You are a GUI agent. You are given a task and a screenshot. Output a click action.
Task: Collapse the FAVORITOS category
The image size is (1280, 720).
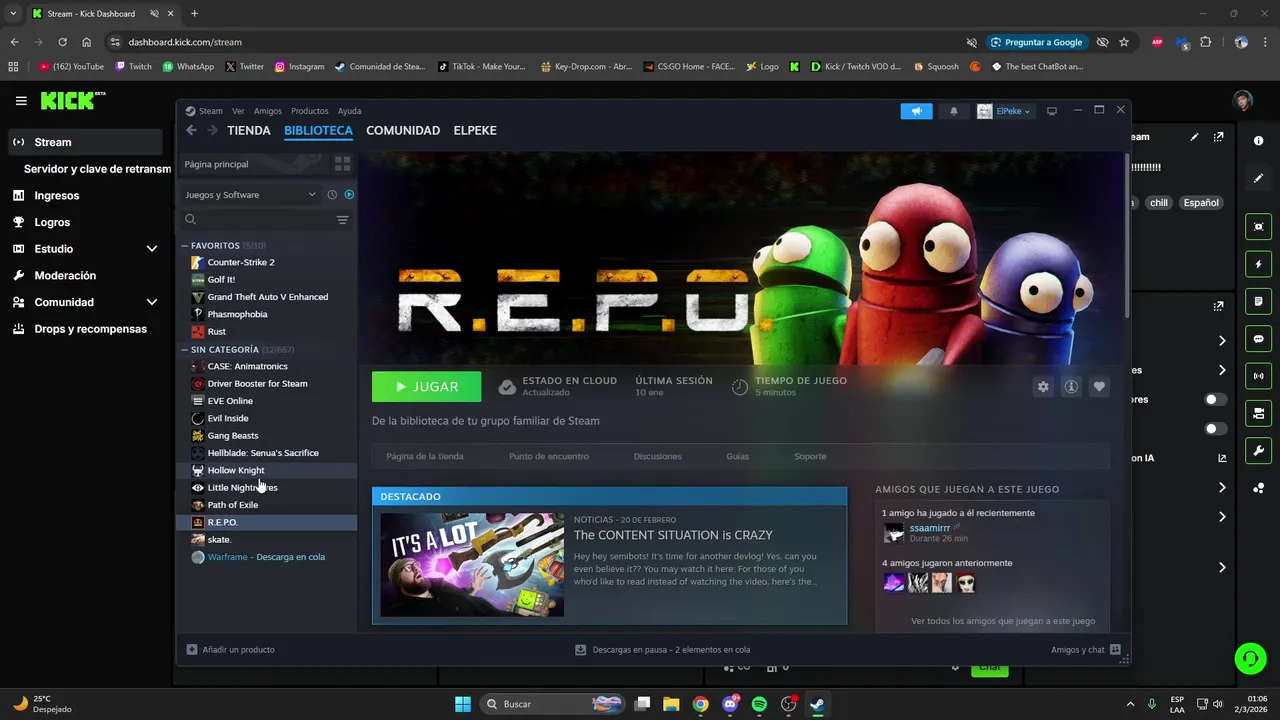185,245
